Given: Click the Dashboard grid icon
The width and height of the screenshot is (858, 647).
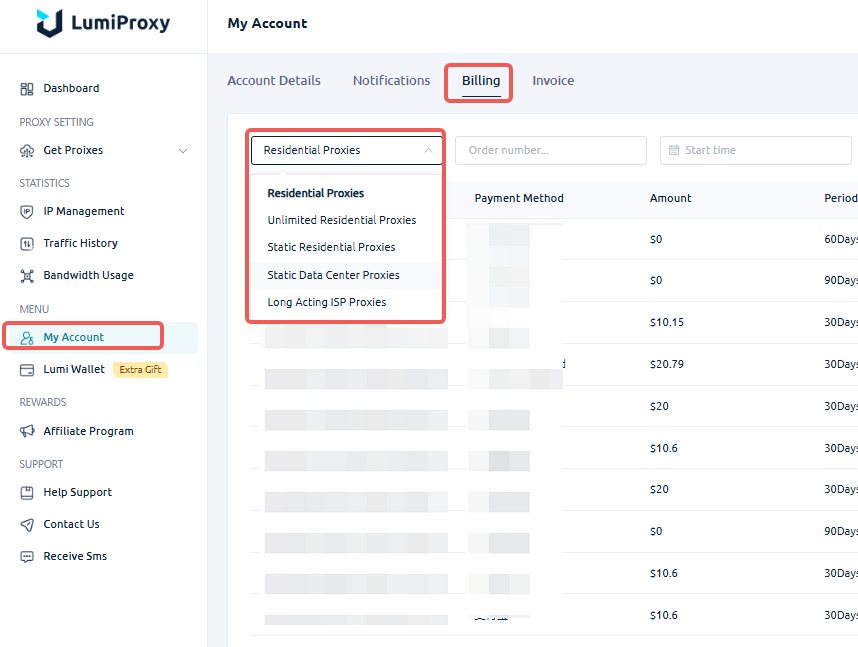Looking at the screenshot, I should click(x=27, y=89).
